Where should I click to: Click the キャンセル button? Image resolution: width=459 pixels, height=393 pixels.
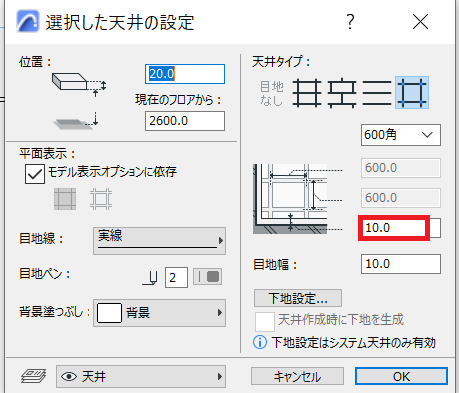click(297, 377)
